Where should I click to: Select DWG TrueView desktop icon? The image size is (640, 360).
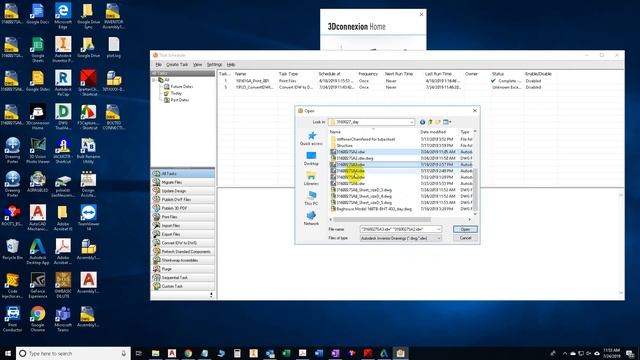click(x=62, y=117)
